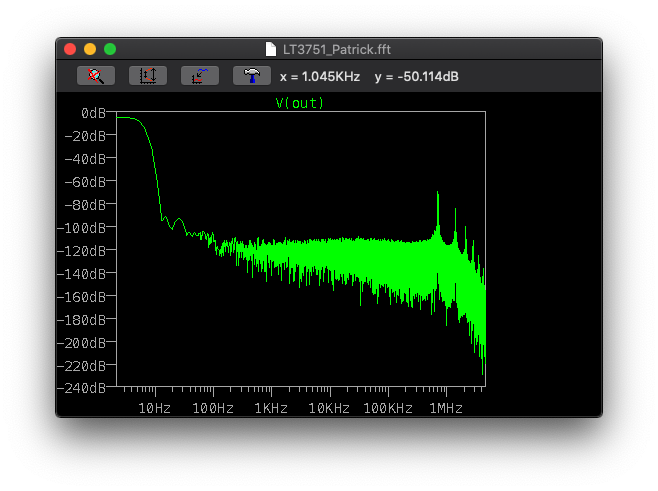Click the LT3751_Patrick.fft document icon in the title bar
Screen dimensions: 658x491
(x=271, y=49)
